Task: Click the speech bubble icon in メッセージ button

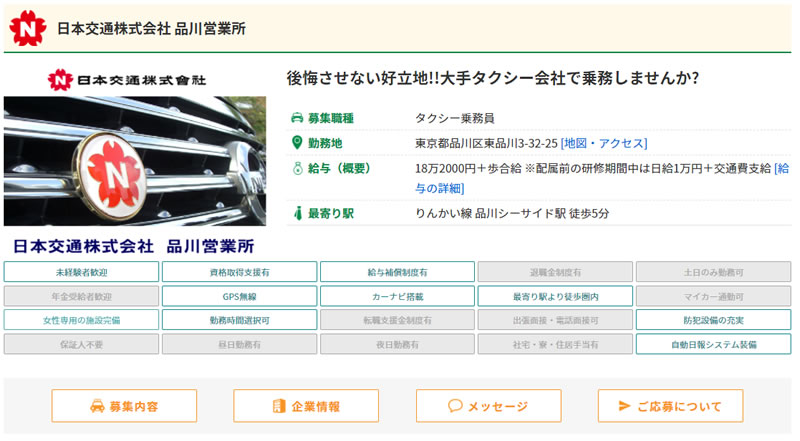Action: pyautogui.click(x=455, y=406)
